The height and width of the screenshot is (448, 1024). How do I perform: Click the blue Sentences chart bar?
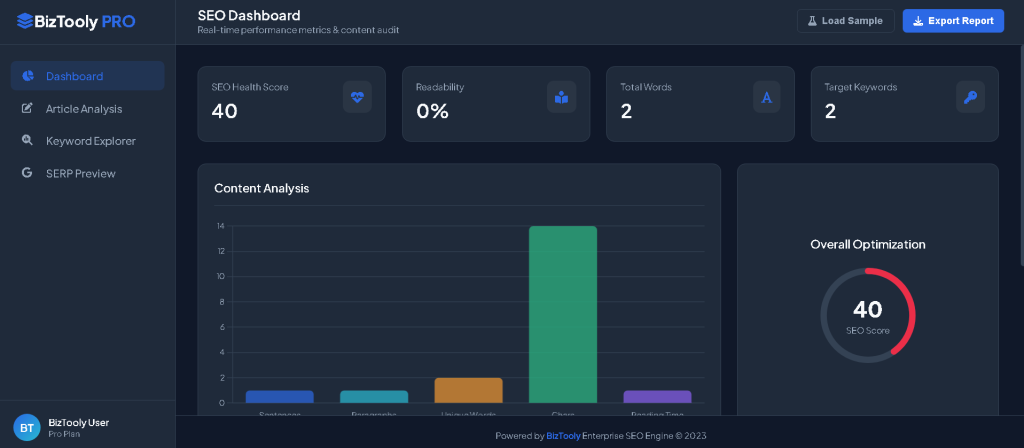coord(280,396)
